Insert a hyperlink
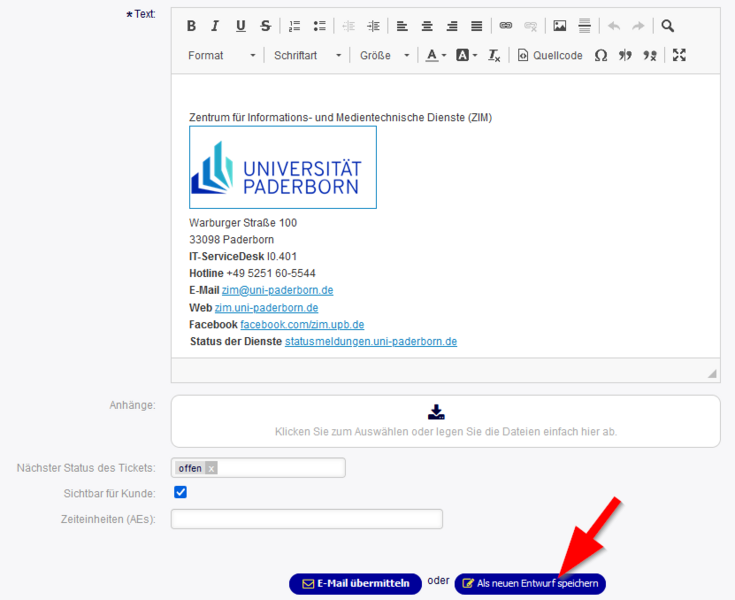Viewport: 735px width, 600px height. (506, 26)
